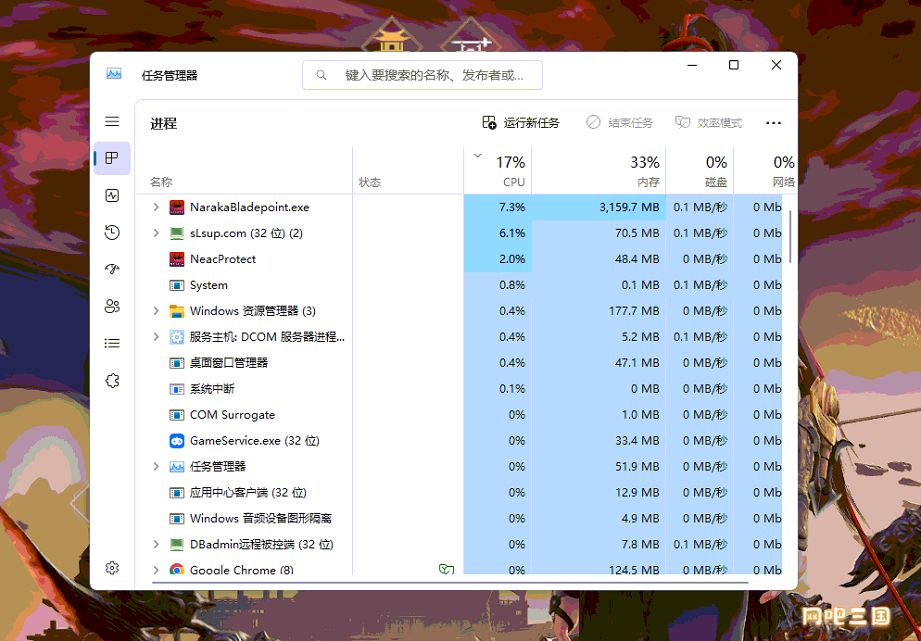Click the search box in Task Manager
Viewport: 921px width, 641px height.
(x=422, y=75)
